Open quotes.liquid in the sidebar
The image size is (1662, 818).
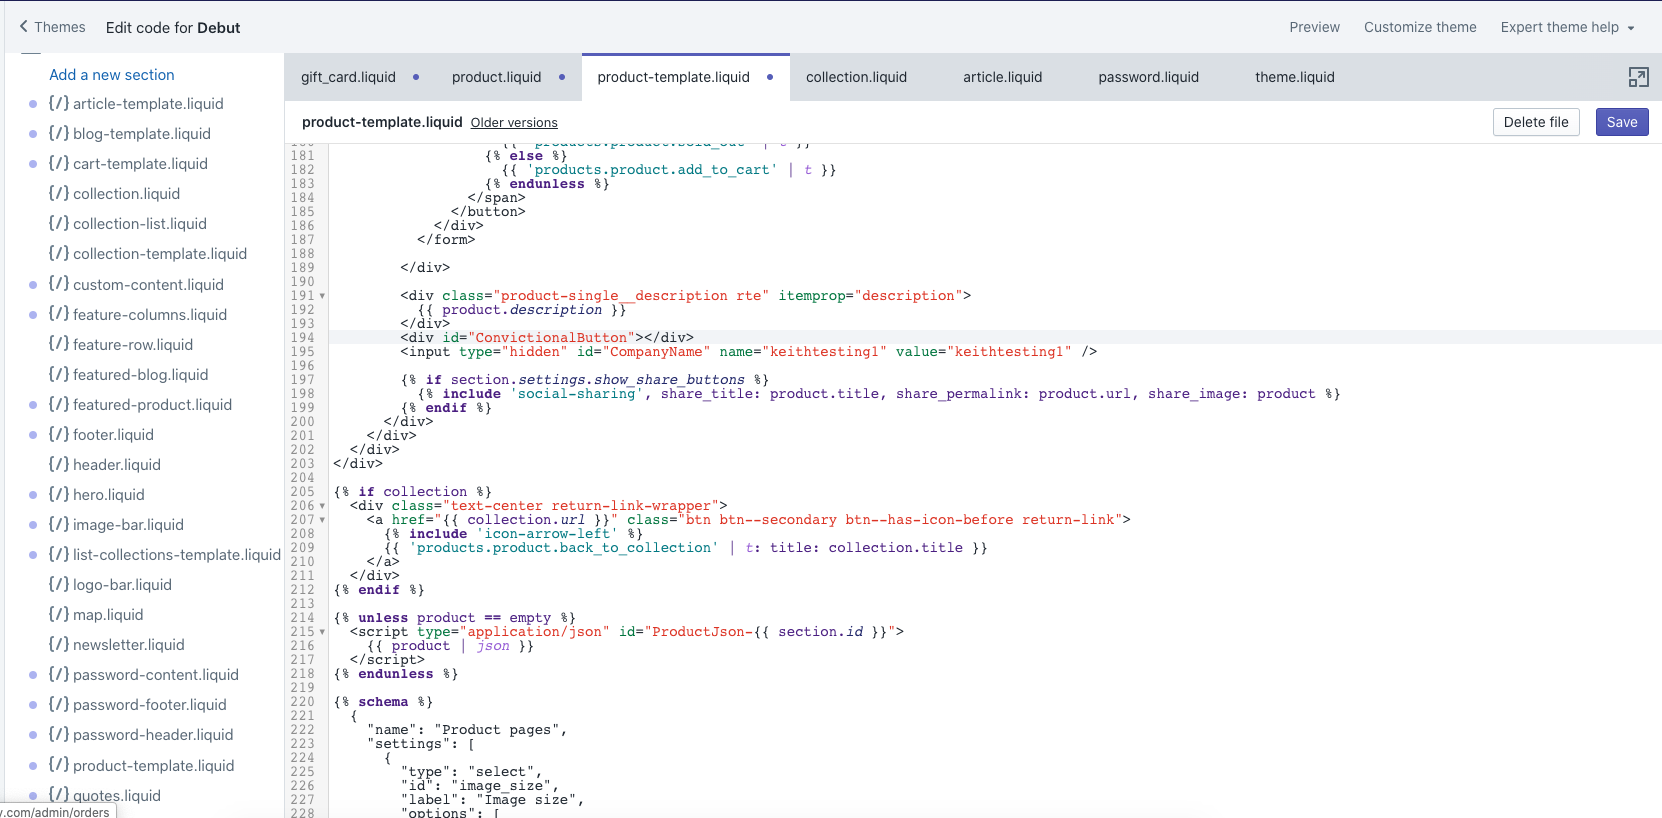pyautogui.click(x=116, y=795)
